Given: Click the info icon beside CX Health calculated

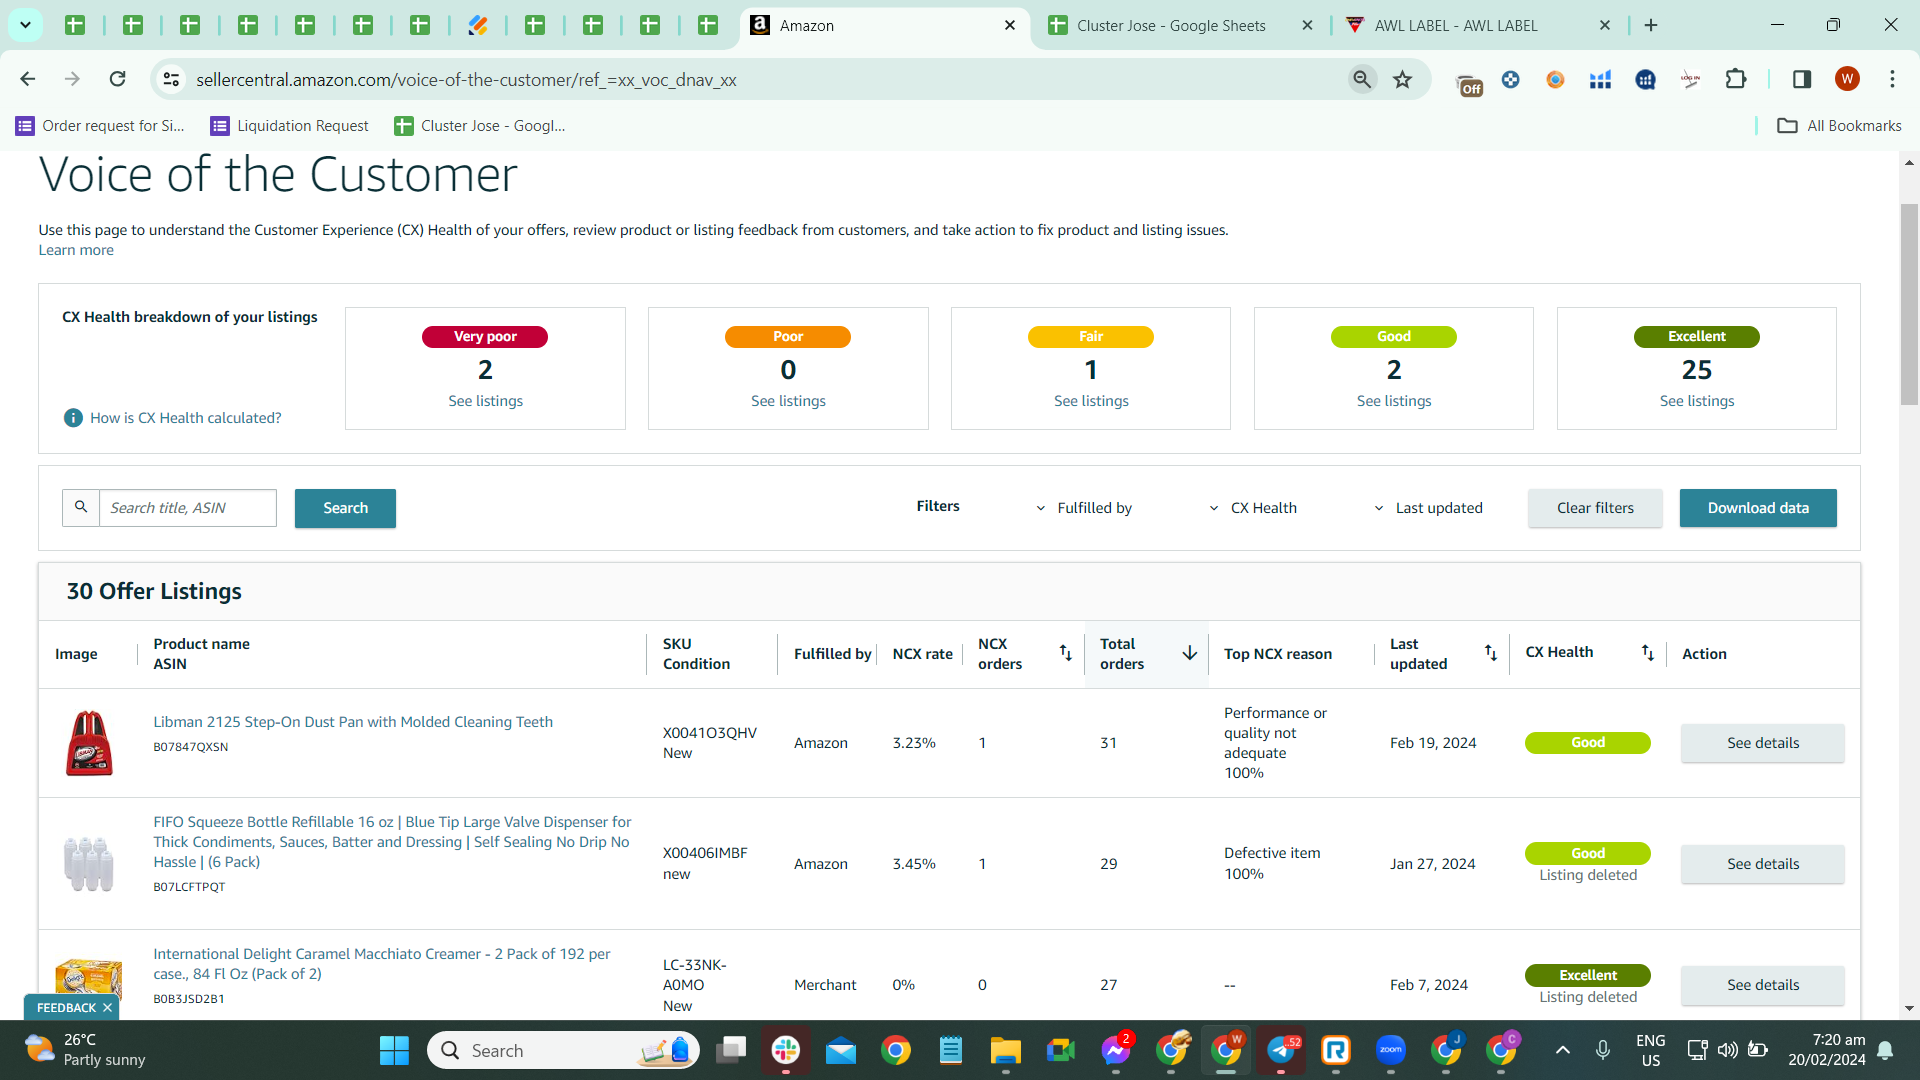Looking at the screenshot, I should click(73, 418).
